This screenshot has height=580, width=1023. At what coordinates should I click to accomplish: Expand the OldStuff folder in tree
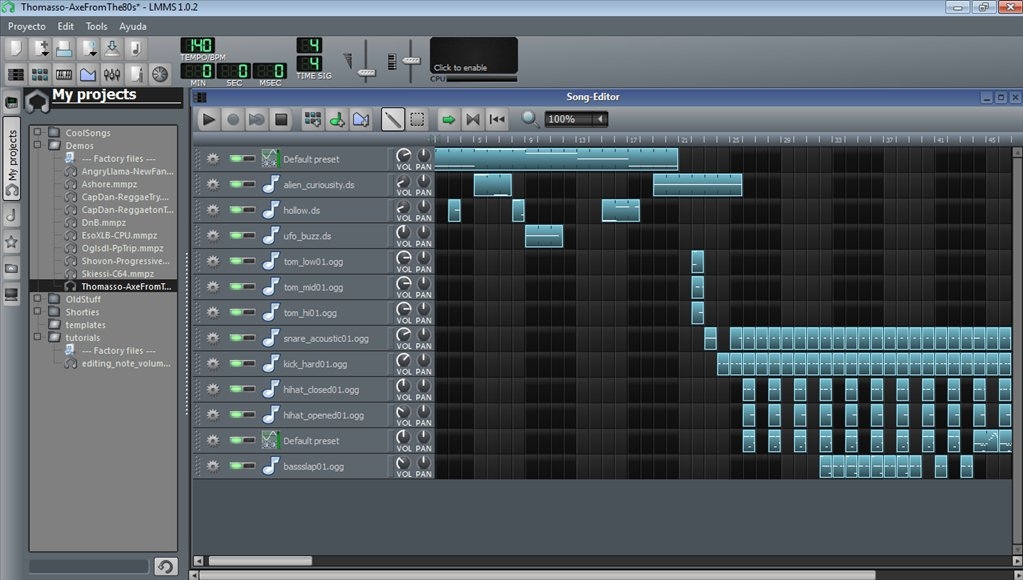coord(37,298)
